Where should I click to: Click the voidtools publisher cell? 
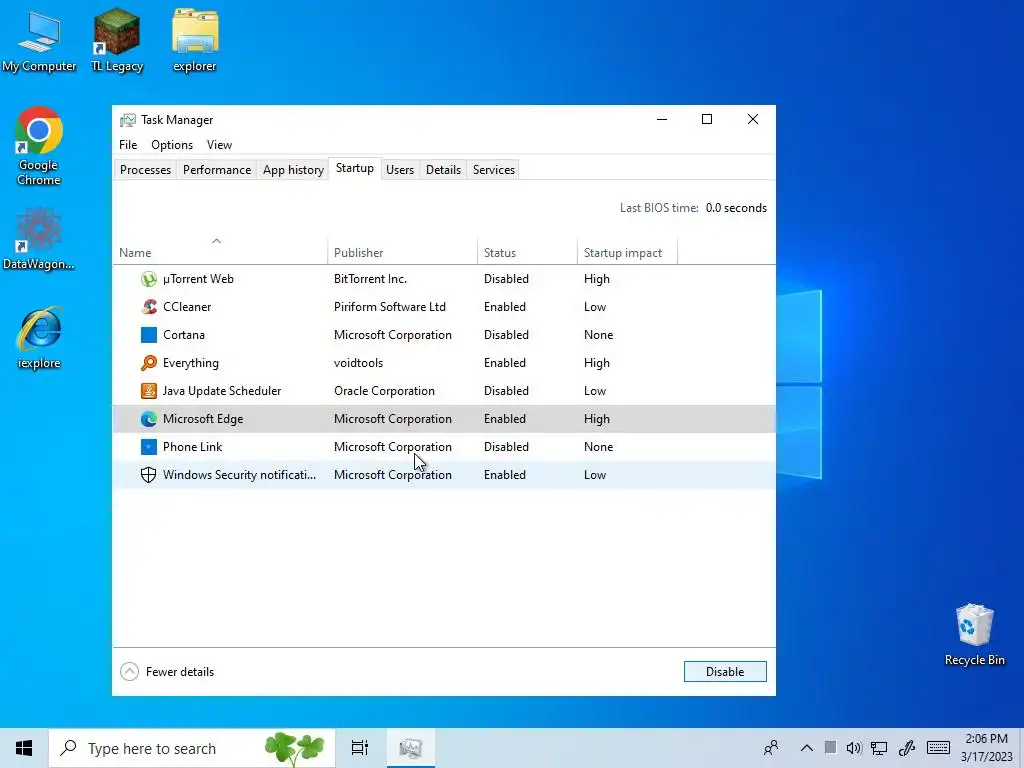[359, 363]
